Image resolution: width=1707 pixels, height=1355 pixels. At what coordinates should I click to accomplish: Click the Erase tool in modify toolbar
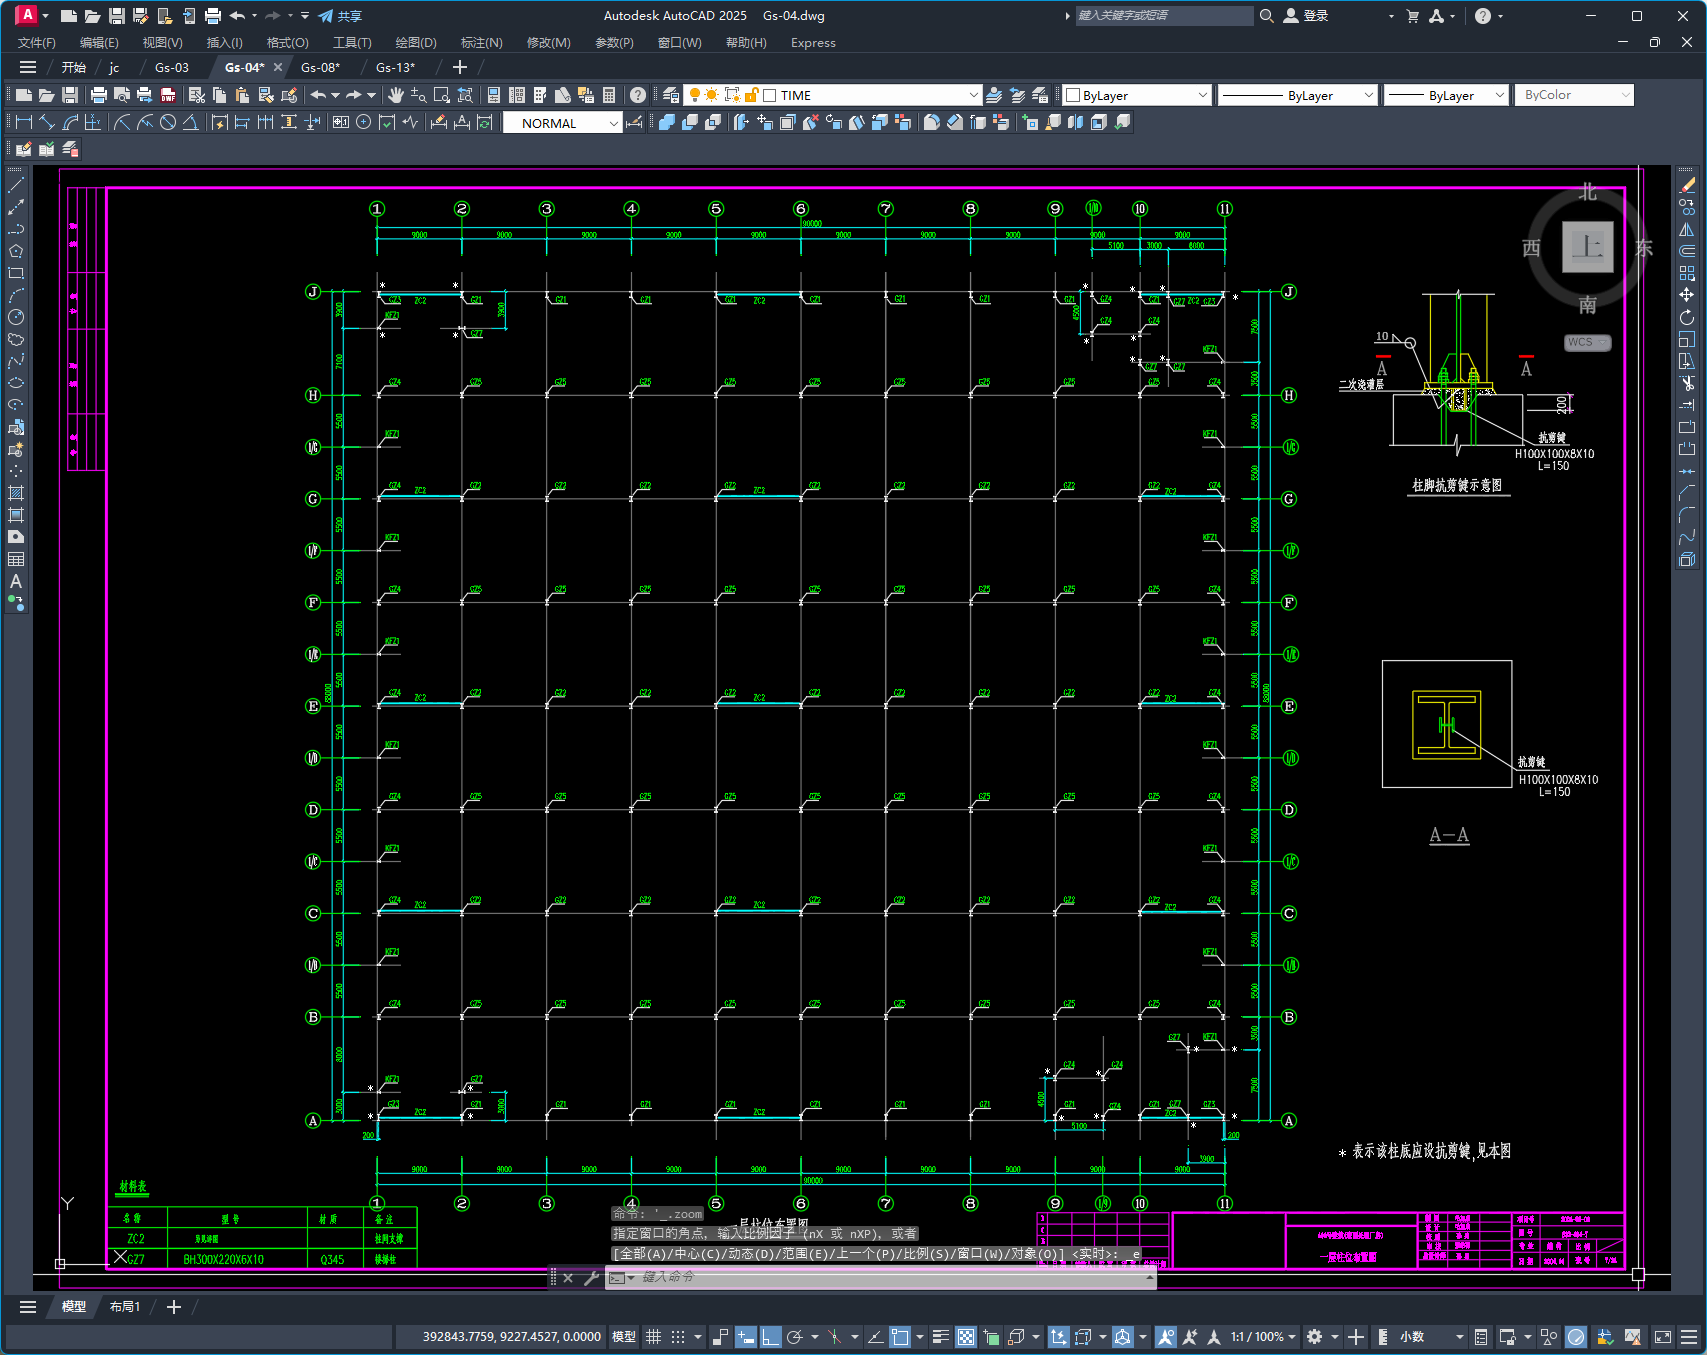coord(1687,185)
